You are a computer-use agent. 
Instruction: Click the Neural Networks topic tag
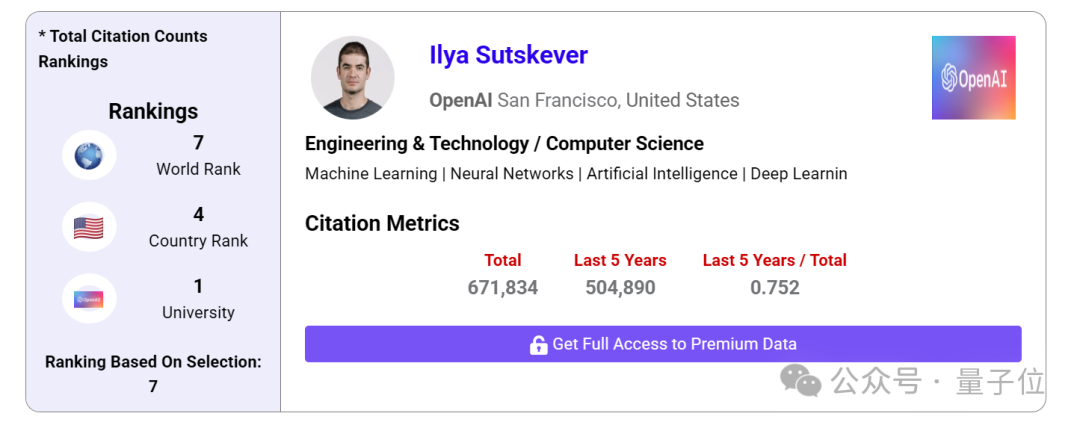pyautogui.click(x=512, y=174)
